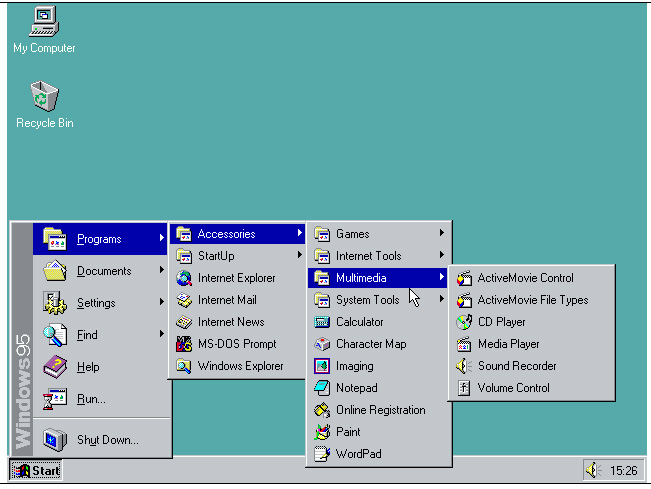
Task: Select the Run... label in Start menu
Action: click(91, 399)
